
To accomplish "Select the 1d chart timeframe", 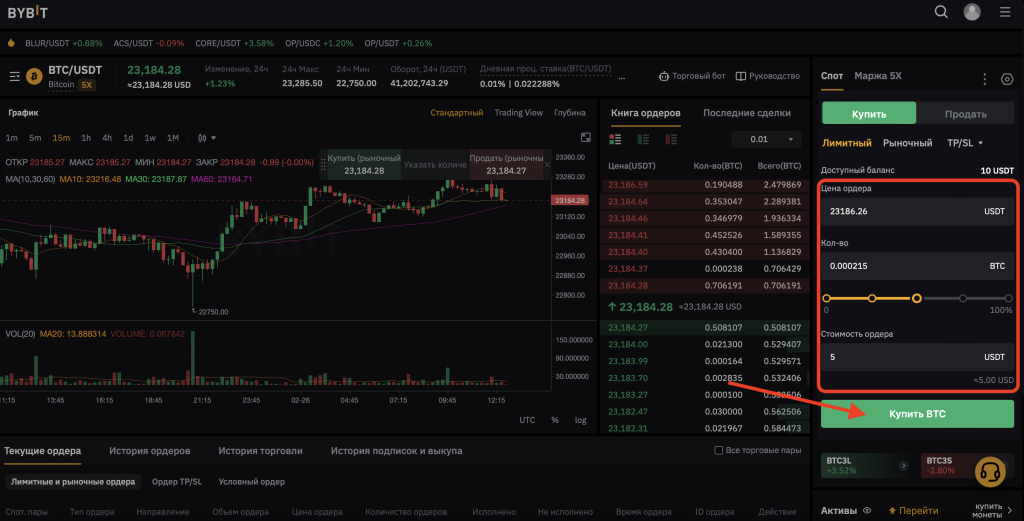I will tap(128, 138).
